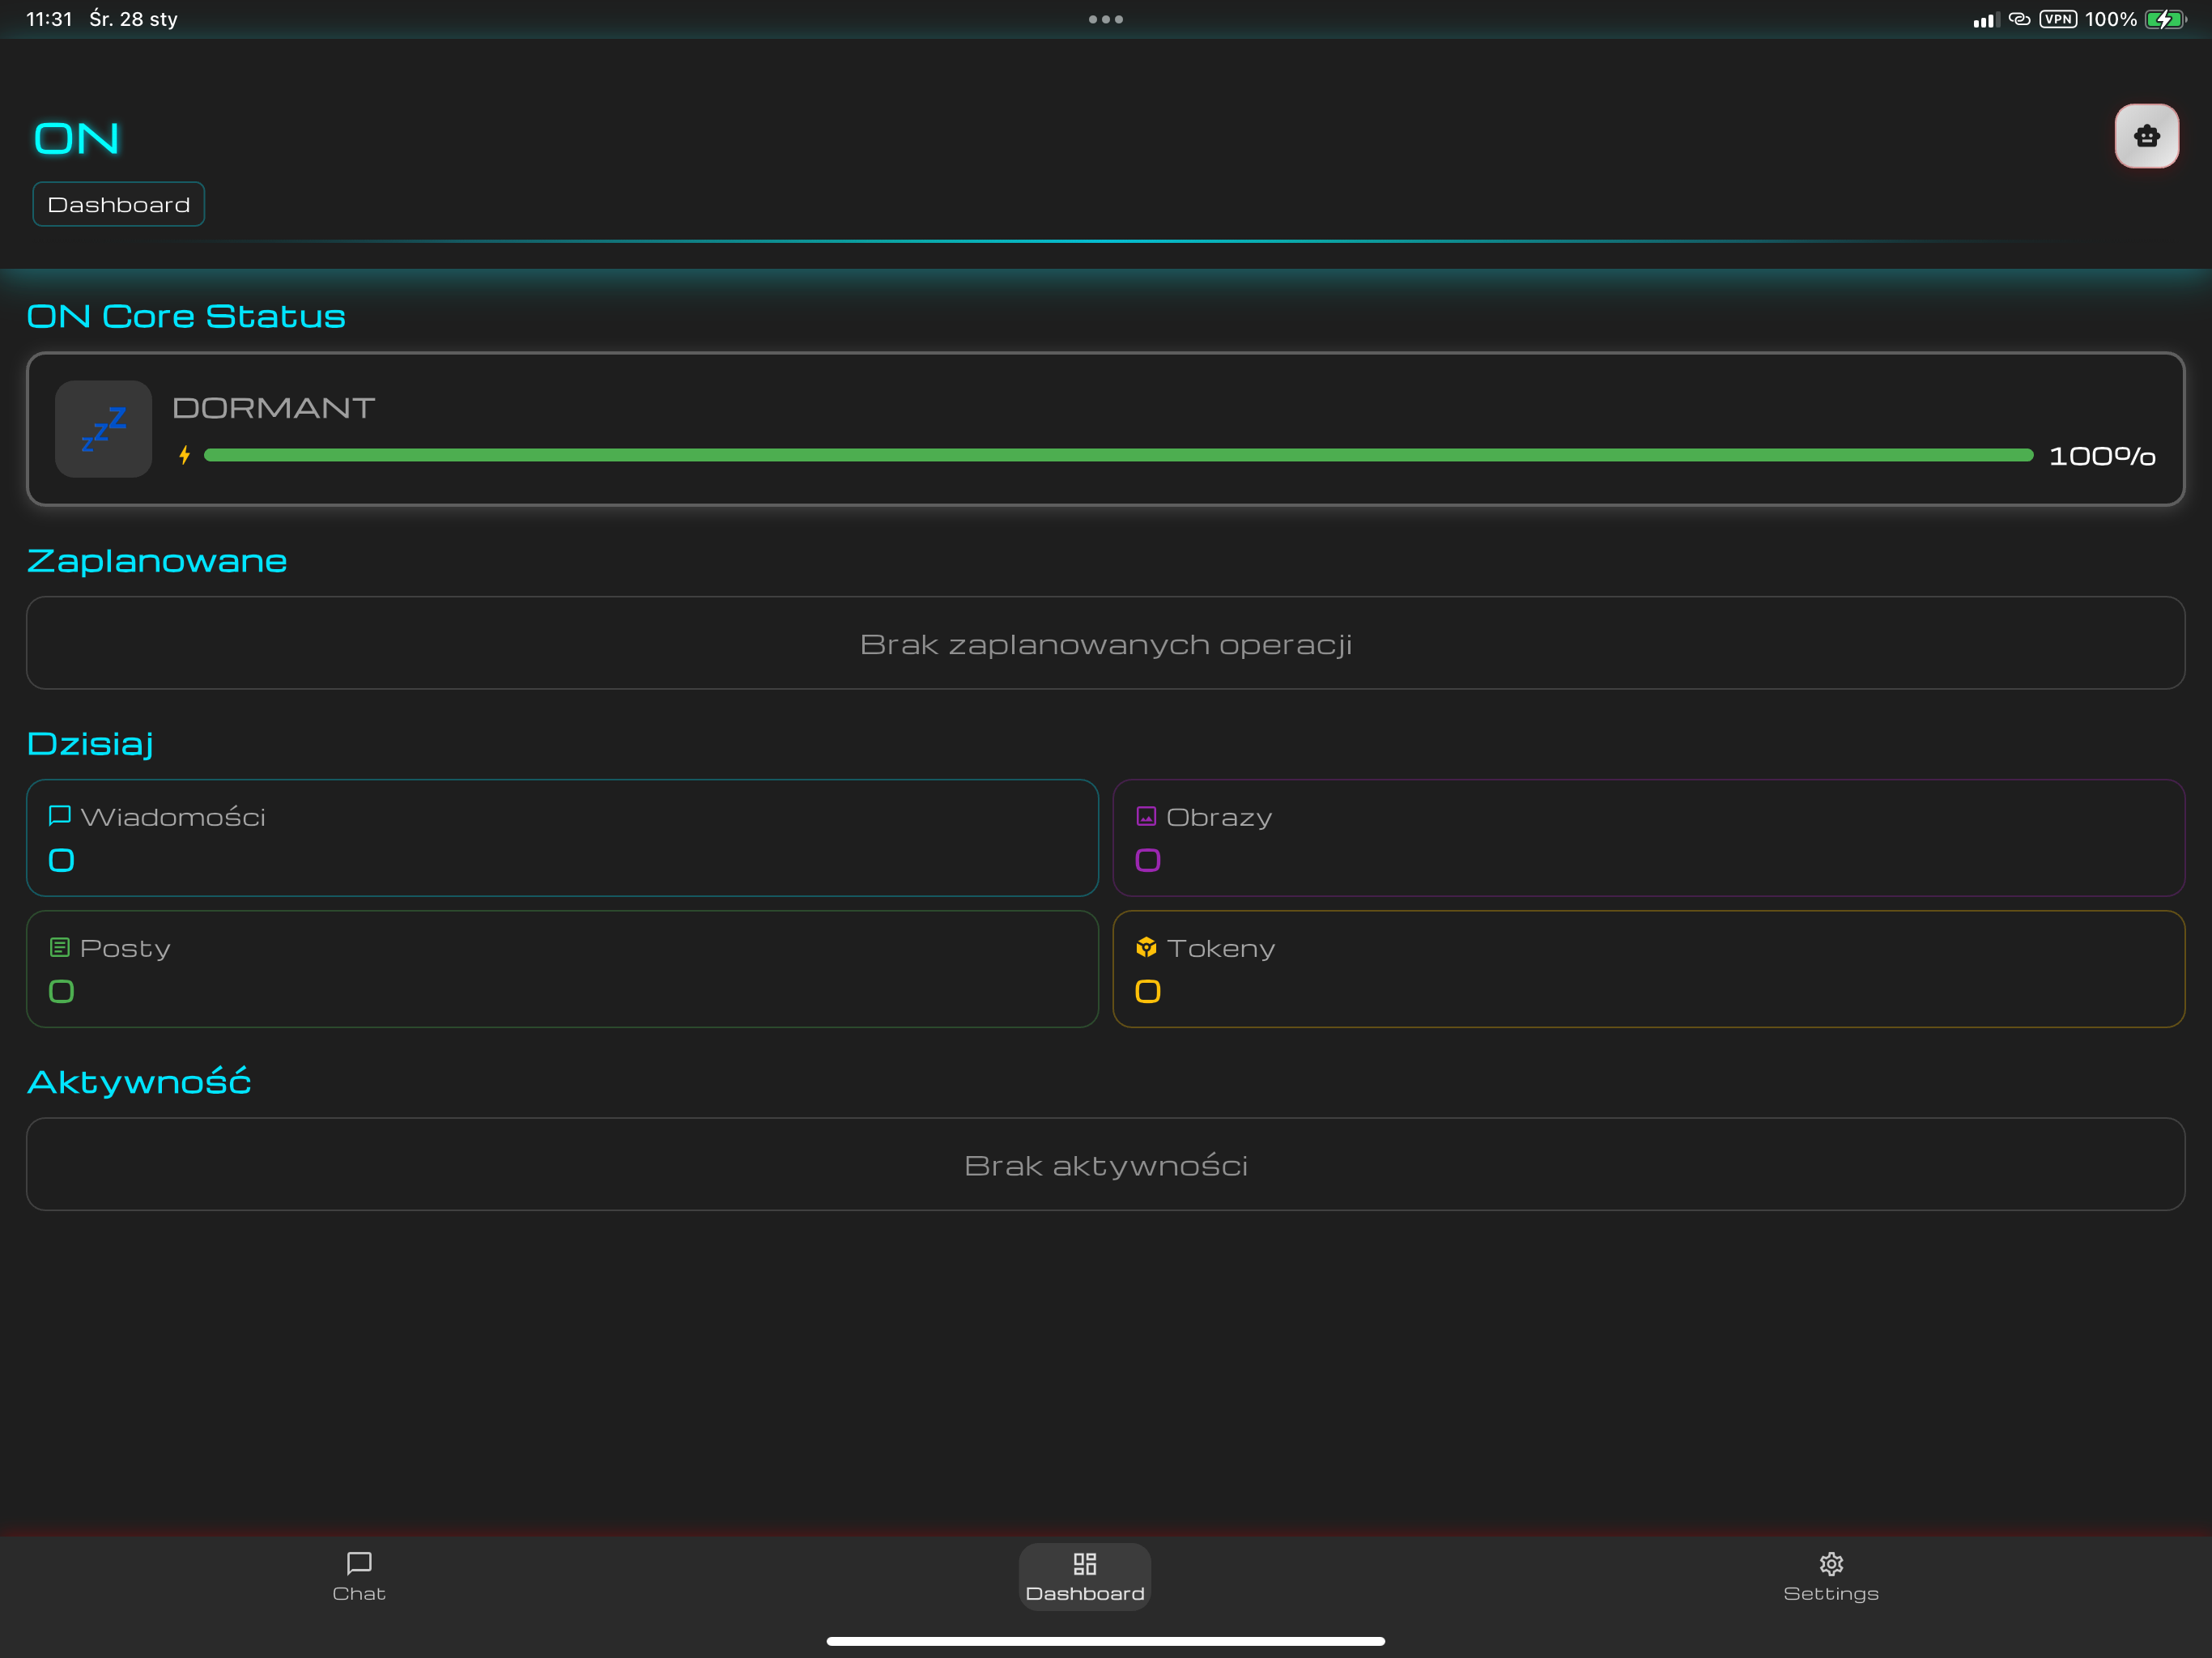Open the Wiadomości stats card
The height and width of the screenshot is (1658, 2212).
[562, 838]
